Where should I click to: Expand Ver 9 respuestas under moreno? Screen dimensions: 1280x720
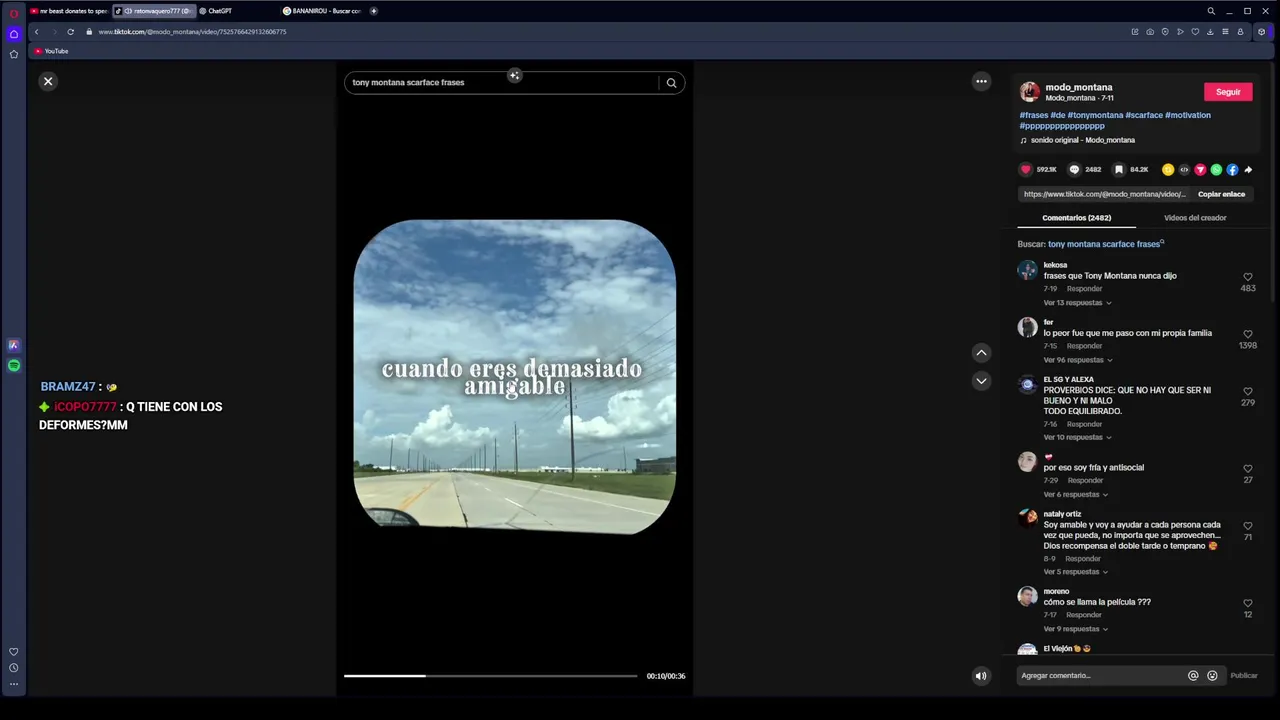(1075, 629)
